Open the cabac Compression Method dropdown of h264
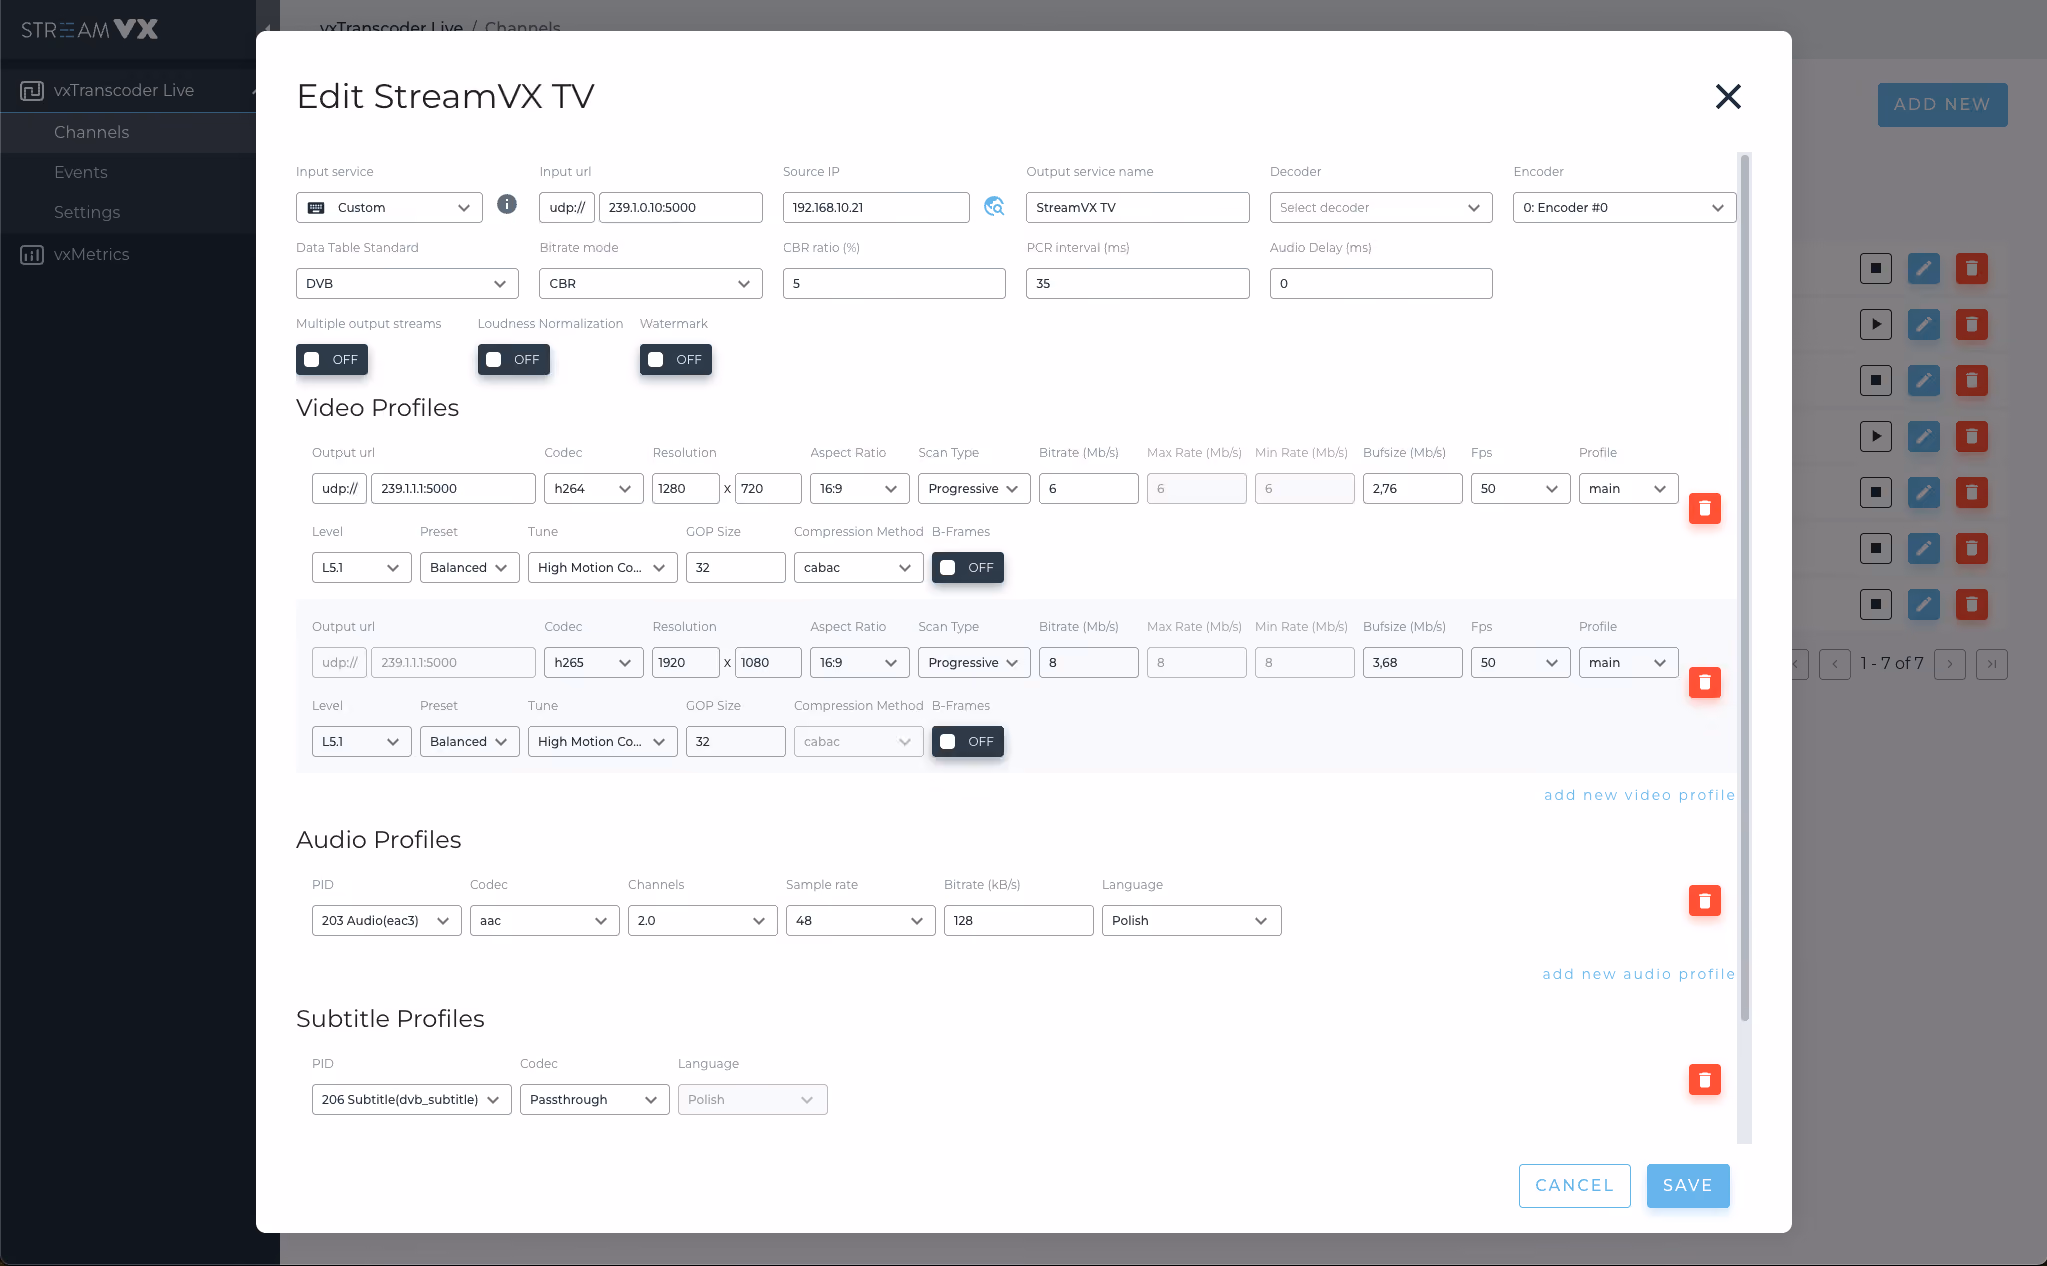Screen dimensions: 2047x1266 click(859, 567)
